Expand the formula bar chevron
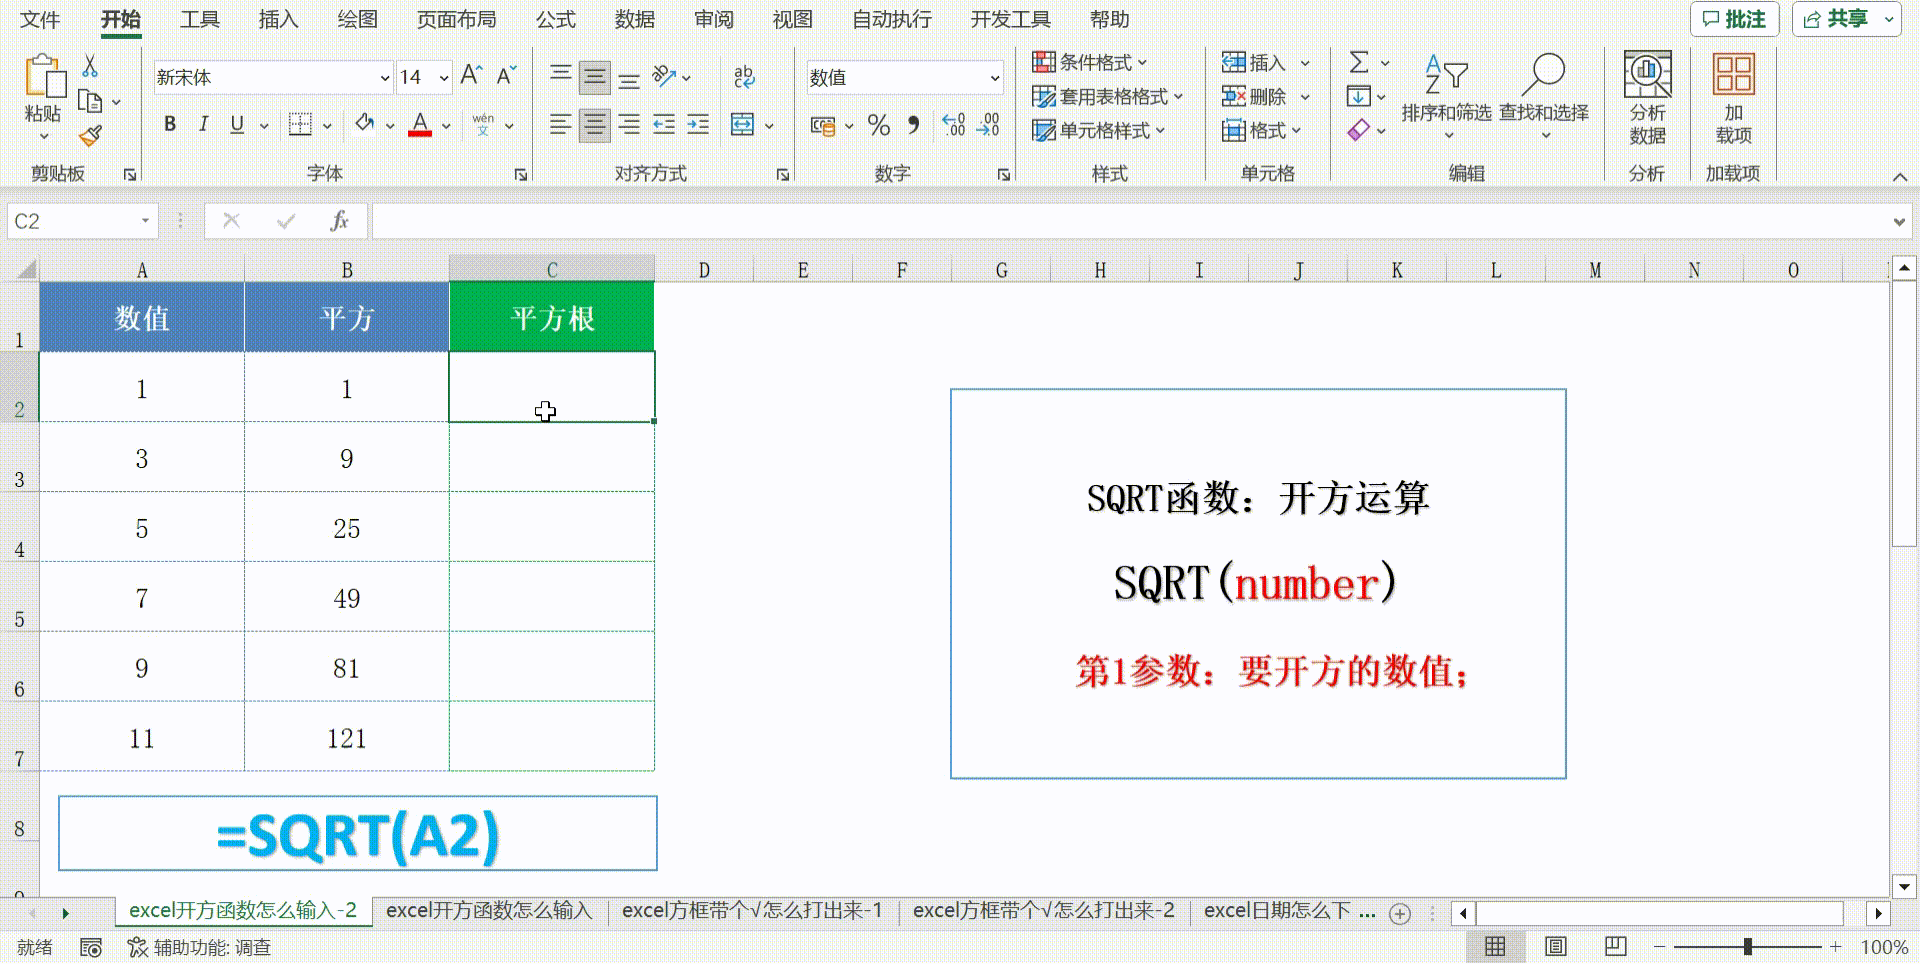This screenshot has height=964, width=1920. point(1898,222)
